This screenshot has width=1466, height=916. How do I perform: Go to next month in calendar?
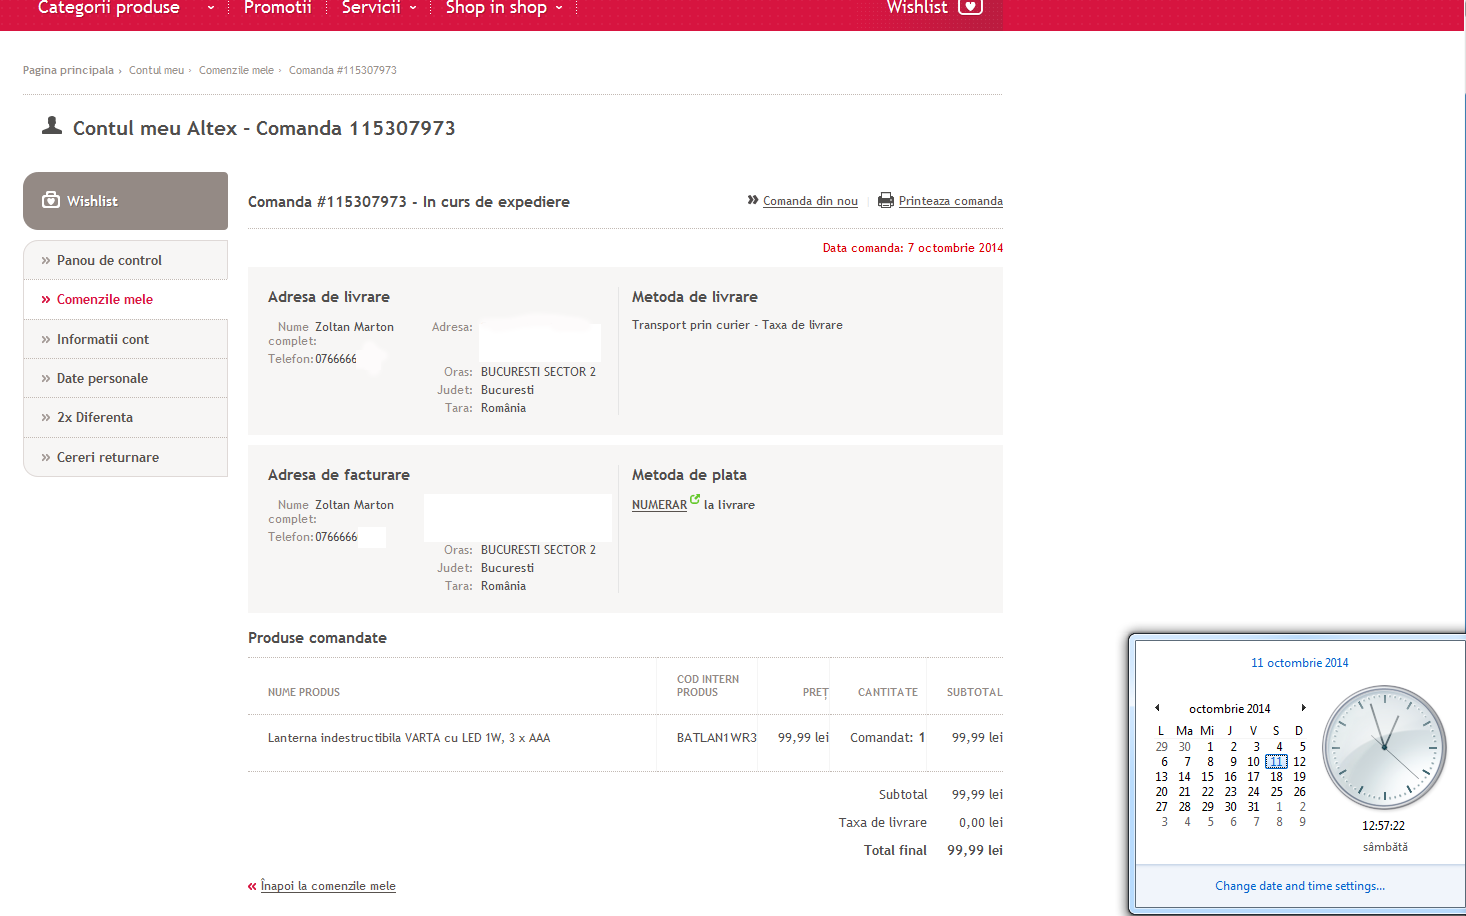point(1303,708)
